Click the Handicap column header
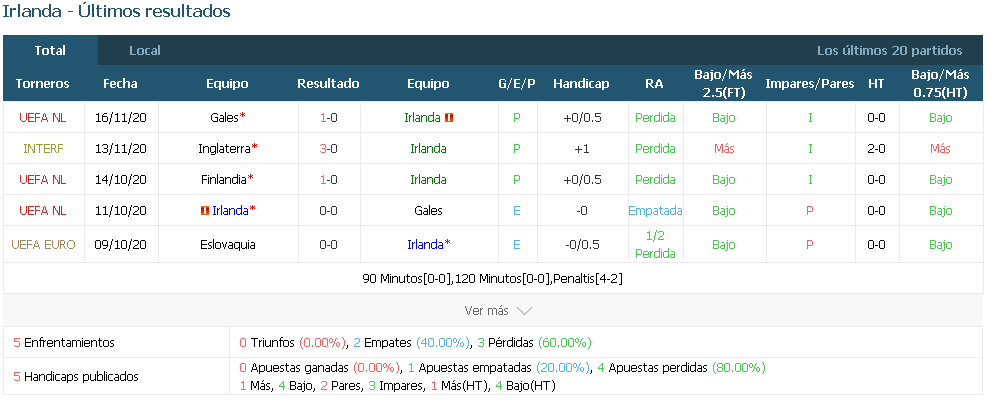This screenshot has height=404, width=993. coord(581,84)
